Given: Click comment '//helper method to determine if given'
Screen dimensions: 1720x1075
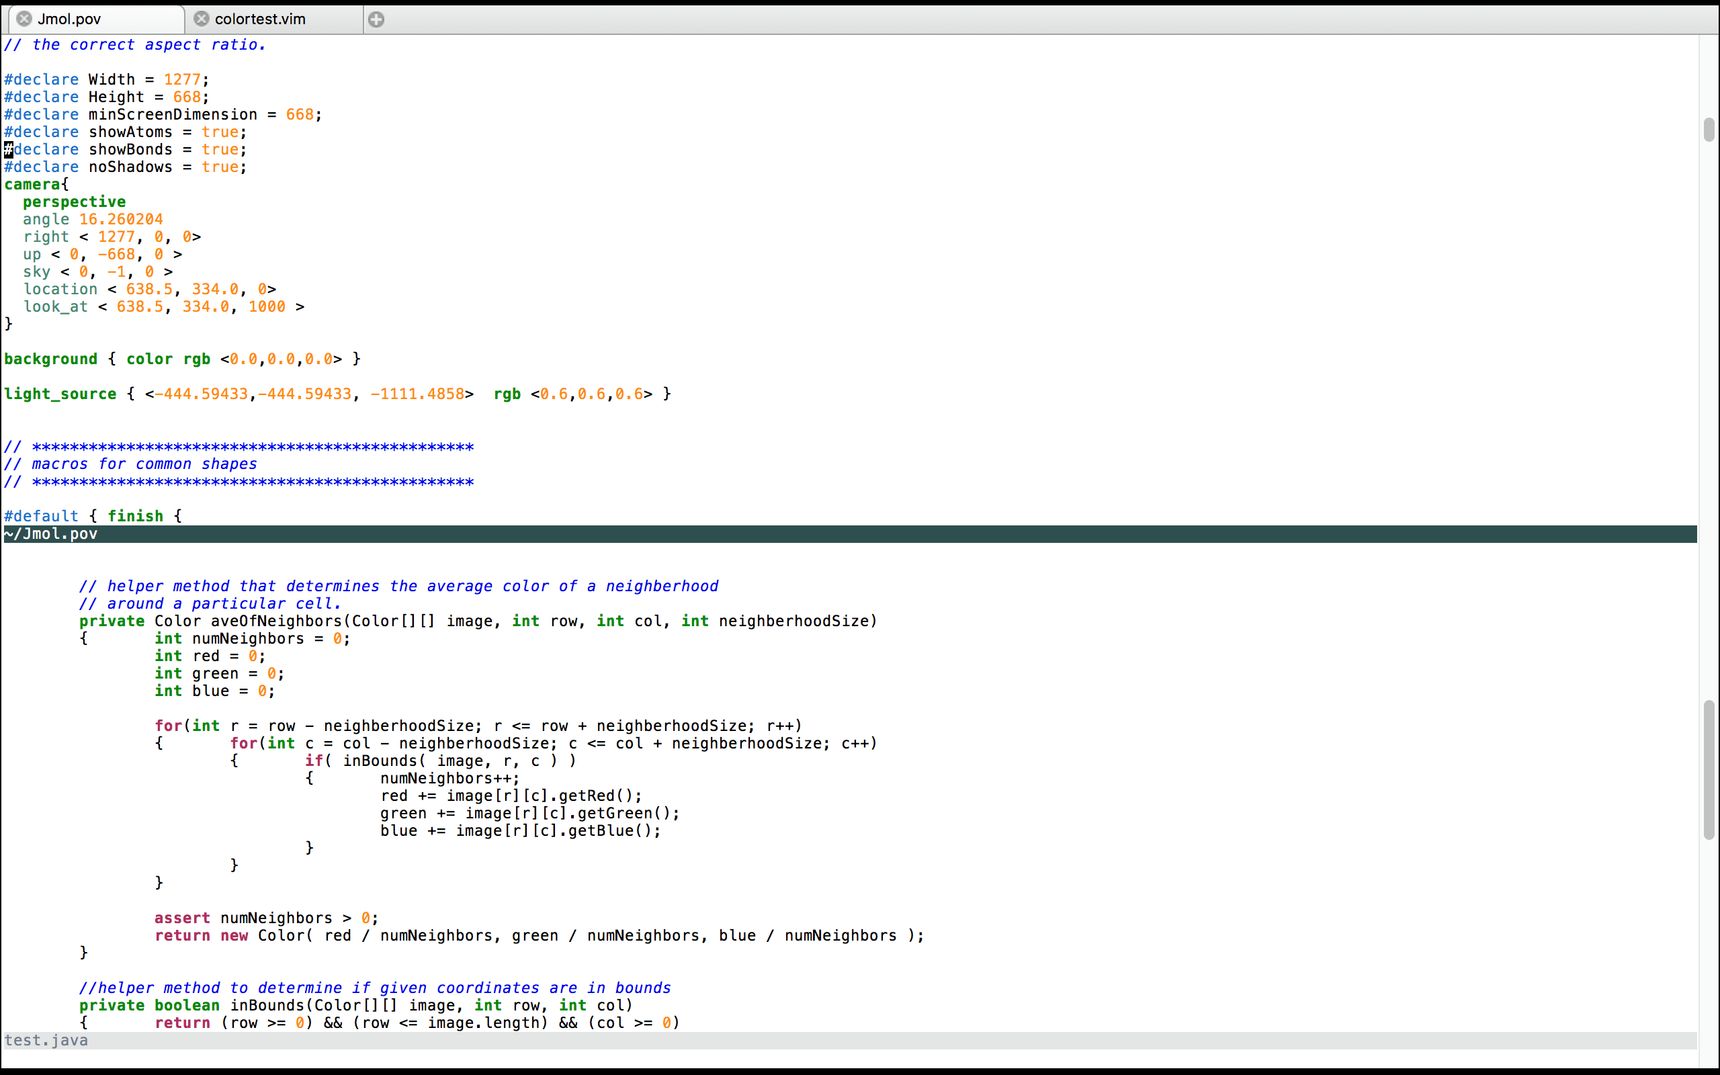Looking at the screenshot, I should [375, 988].
